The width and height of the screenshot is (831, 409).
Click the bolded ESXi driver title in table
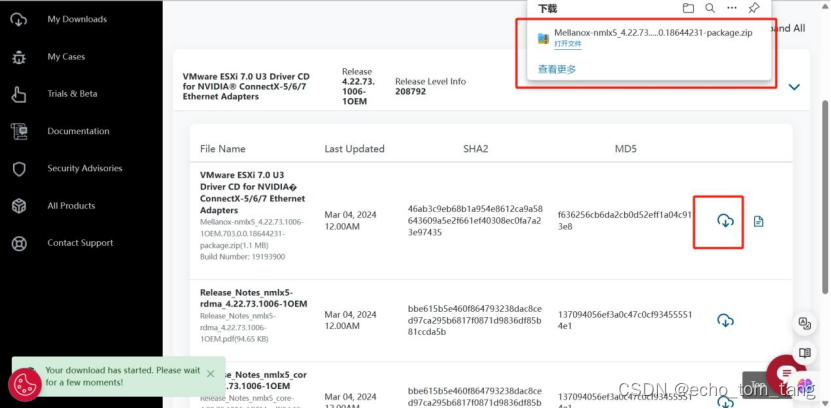pyautogui.click(x=252, y=192)
